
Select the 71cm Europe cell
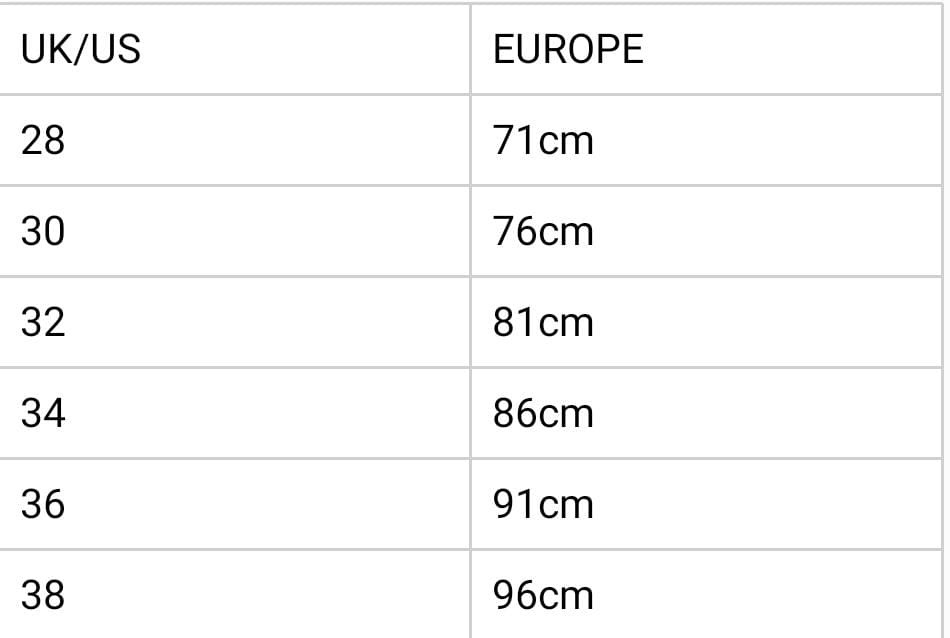coord(543,140)
